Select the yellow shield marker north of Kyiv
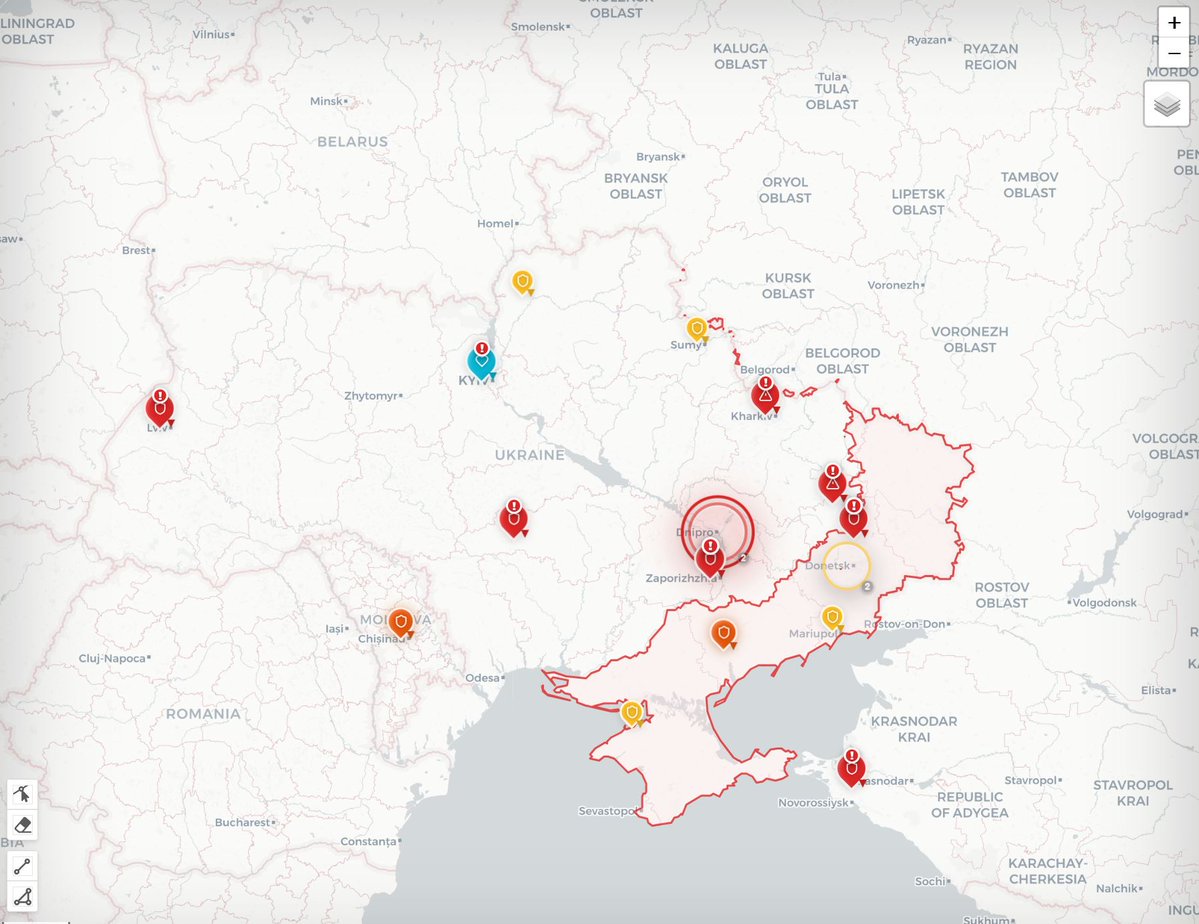The image size is (1199, 924). [522, 282]
